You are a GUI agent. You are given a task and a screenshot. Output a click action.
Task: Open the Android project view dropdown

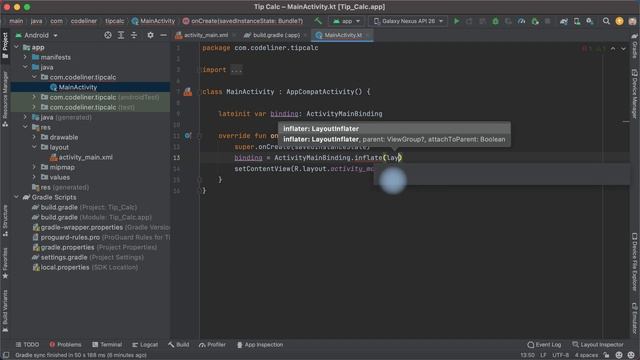pyautogui.click(x=37, y=36)
